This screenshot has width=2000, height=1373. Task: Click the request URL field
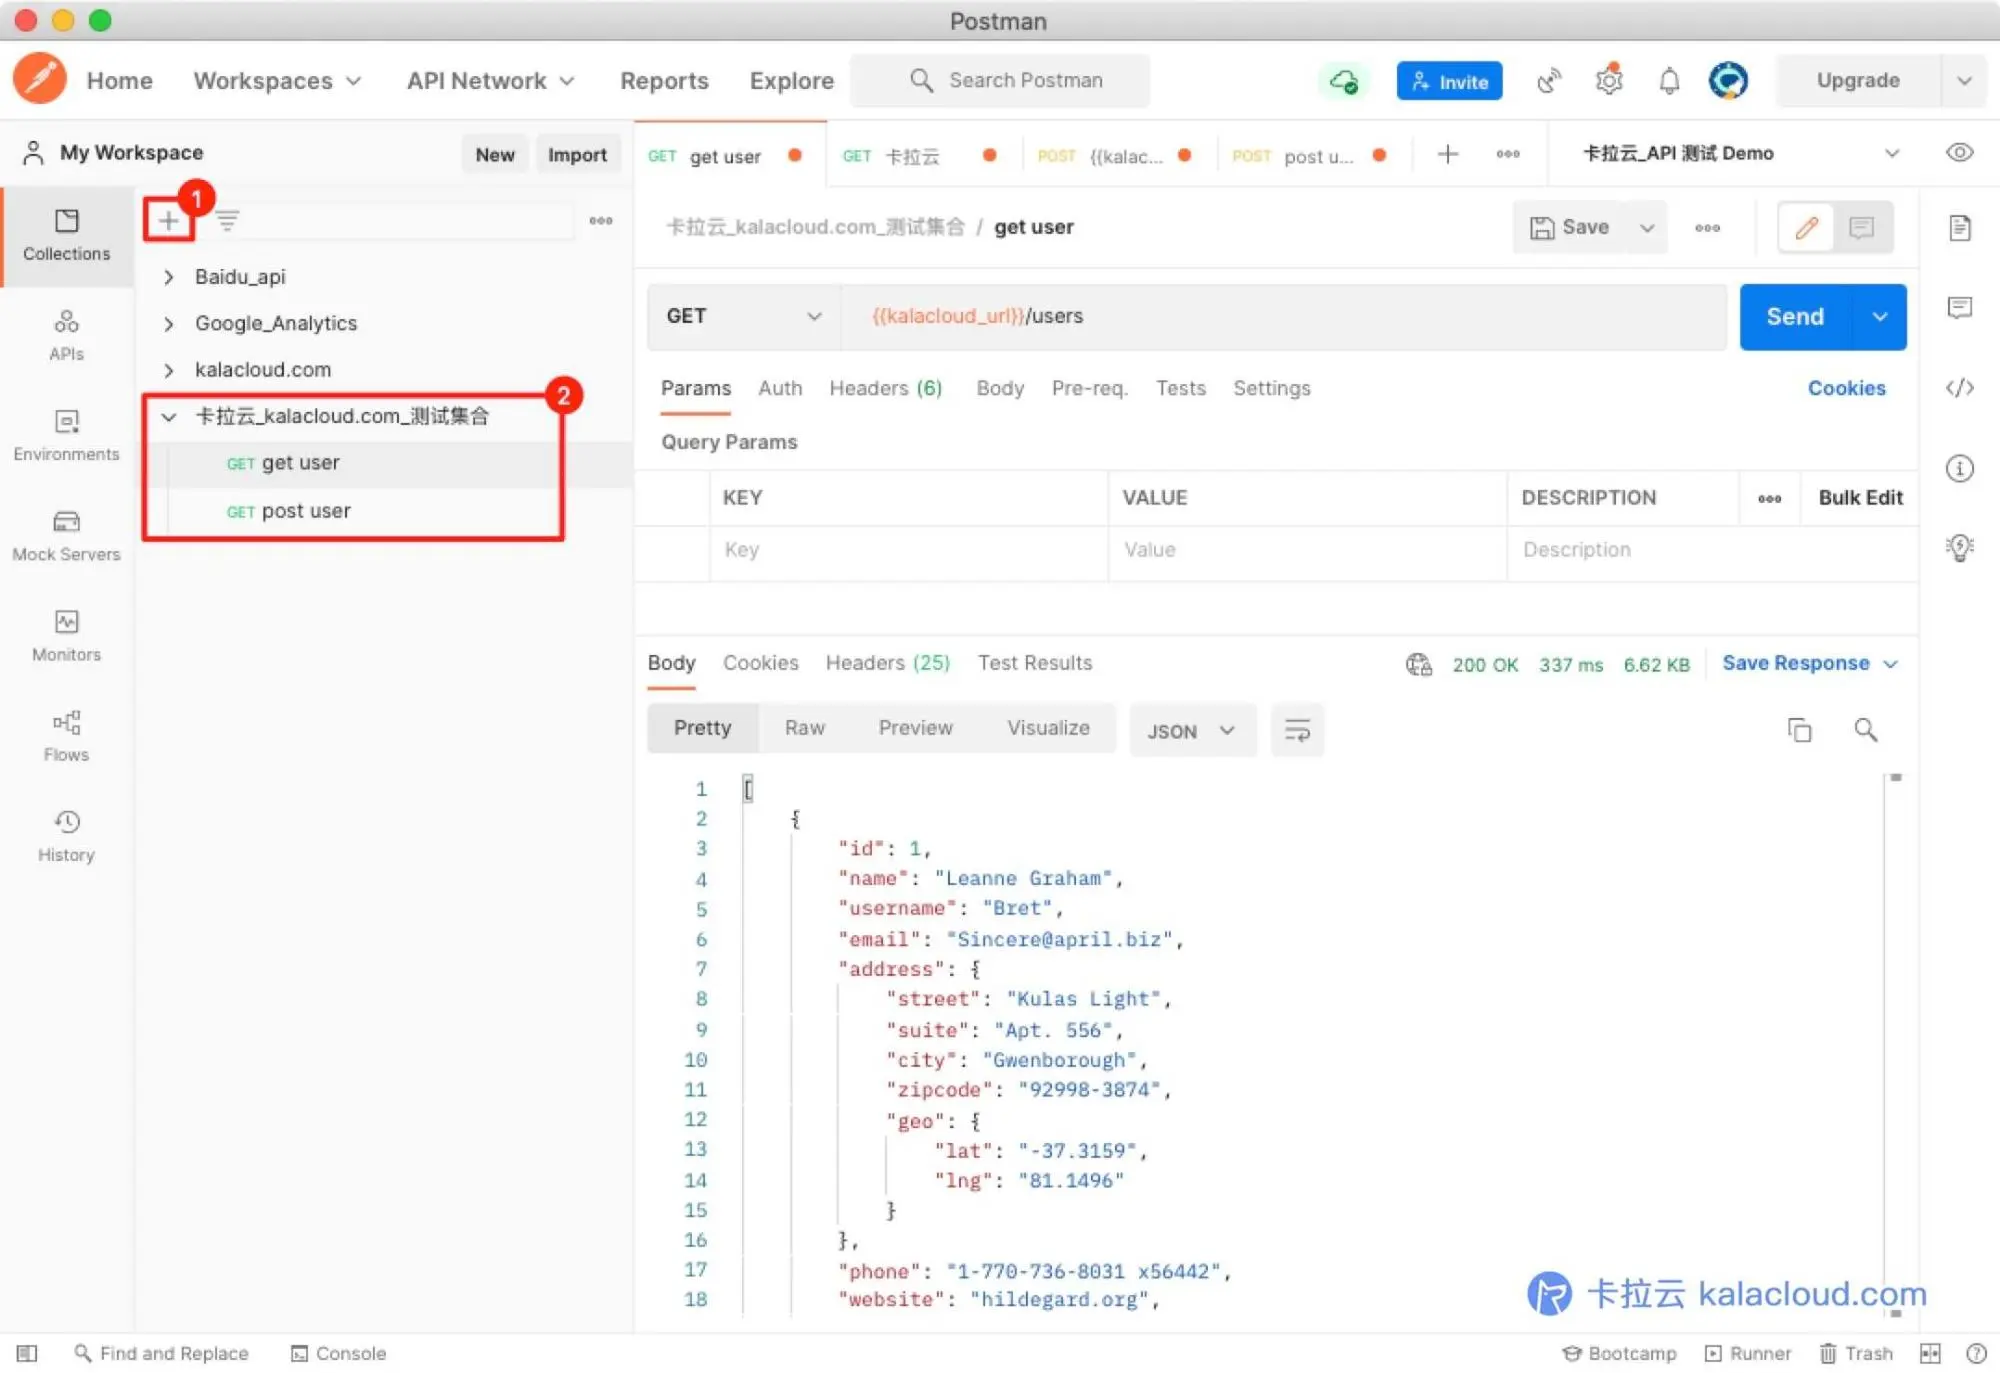1283,316
